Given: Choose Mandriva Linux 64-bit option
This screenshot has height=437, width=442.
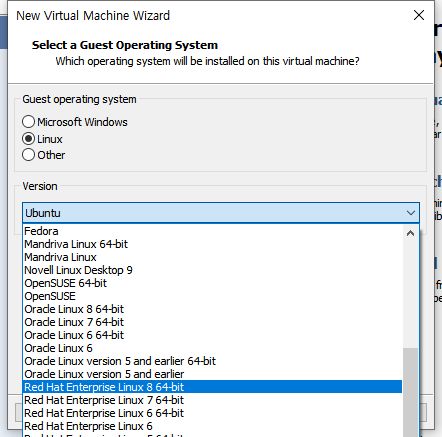Looking at the screenshot, I should (212, 244).
